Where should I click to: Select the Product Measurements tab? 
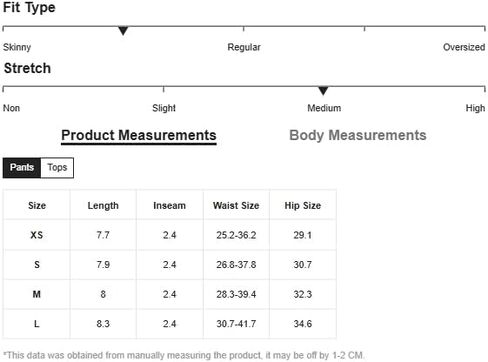pyautogui.click(x=139, y=136)
